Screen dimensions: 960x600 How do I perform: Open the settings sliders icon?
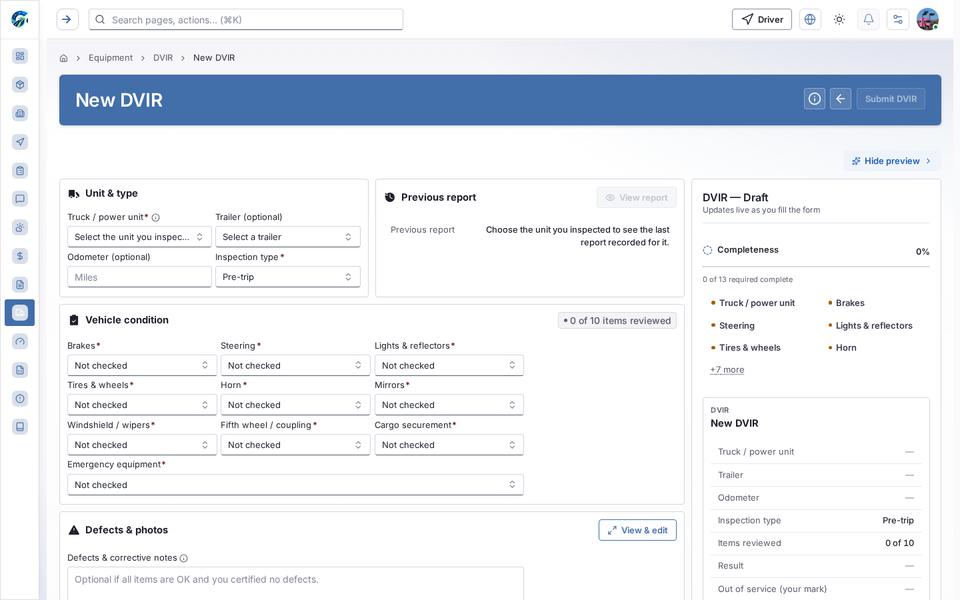pos(898,20)
